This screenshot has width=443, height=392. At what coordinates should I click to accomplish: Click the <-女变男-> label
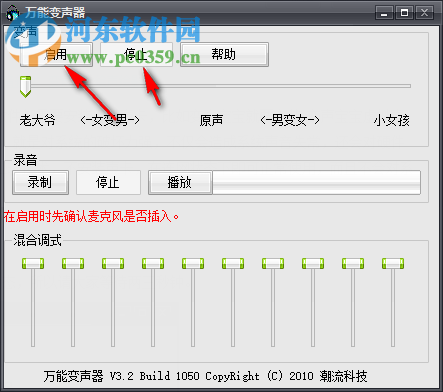pyautogui.click(x=110, y=120)
